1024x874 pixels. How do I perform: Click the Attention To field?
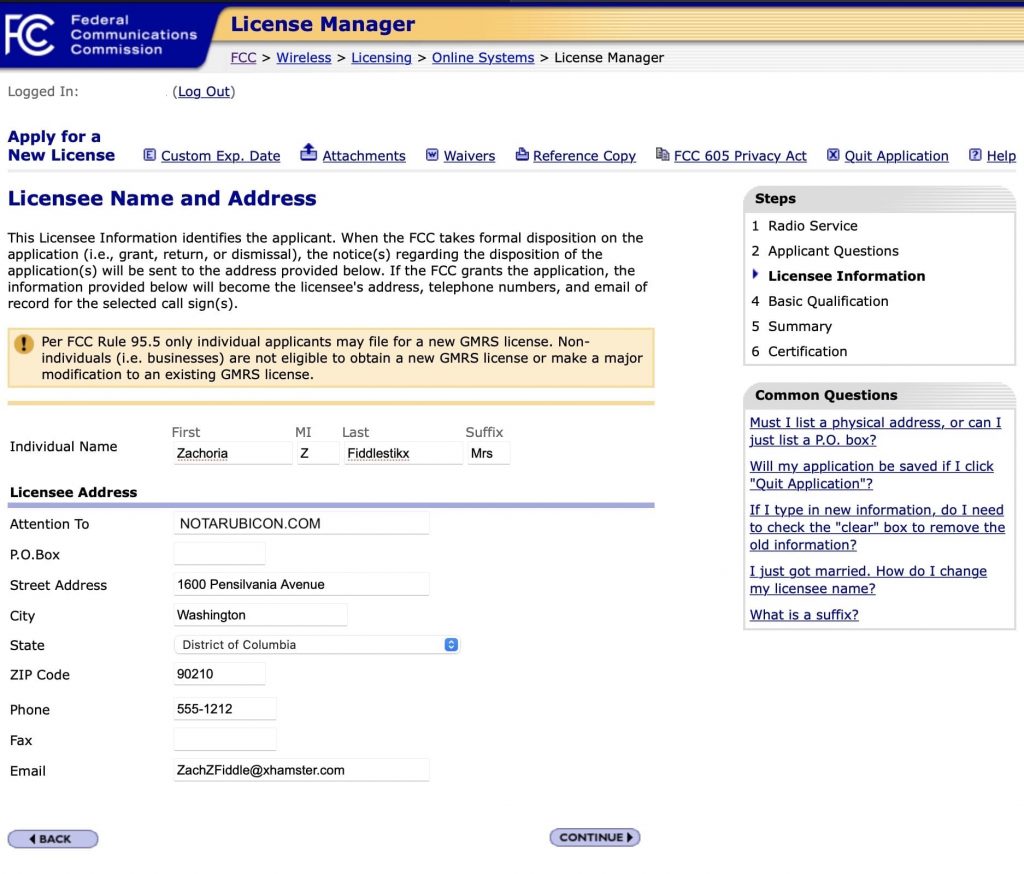pos(301,523)
